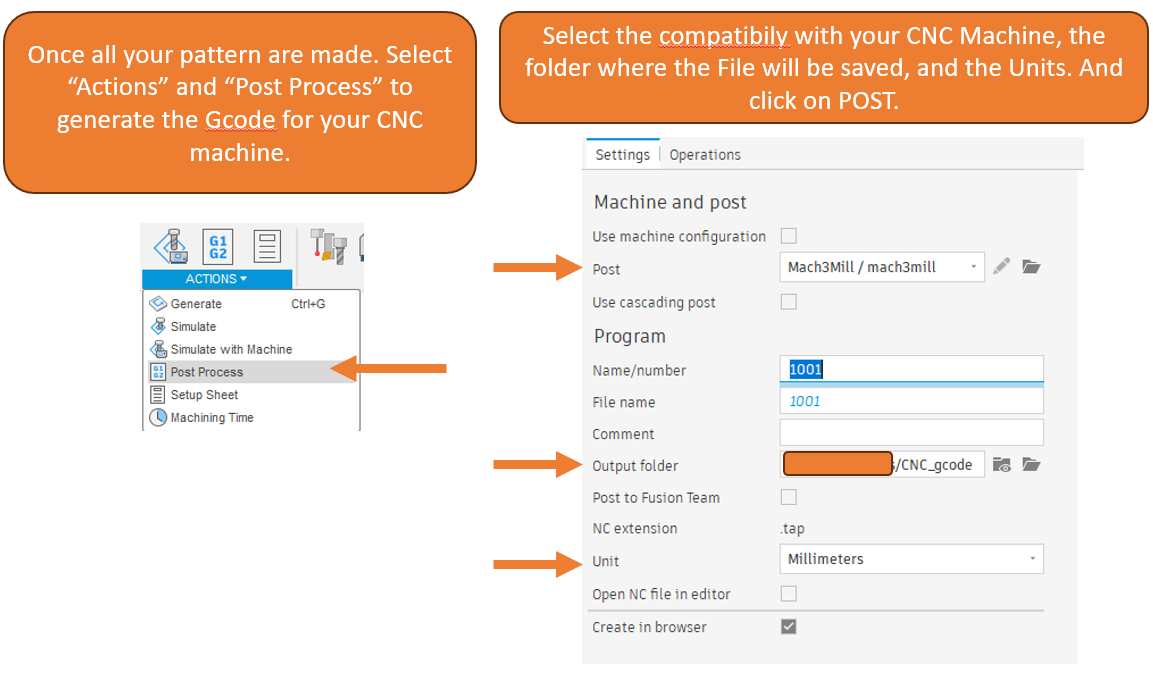Open the tool library icon in toolbar
Viewport: 1153px width, 679px height.
pos(327,246)
